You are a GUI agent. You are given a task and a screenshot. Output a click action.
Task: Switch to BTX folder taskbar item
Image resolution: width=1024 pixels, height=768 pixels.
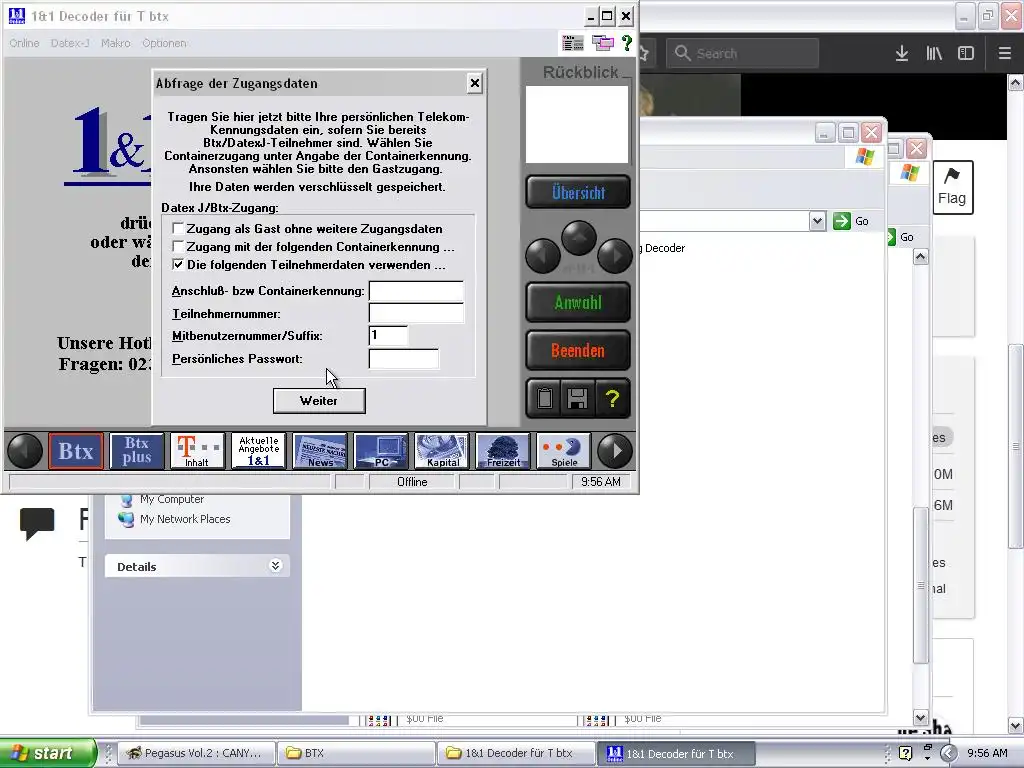coord(356,753)
